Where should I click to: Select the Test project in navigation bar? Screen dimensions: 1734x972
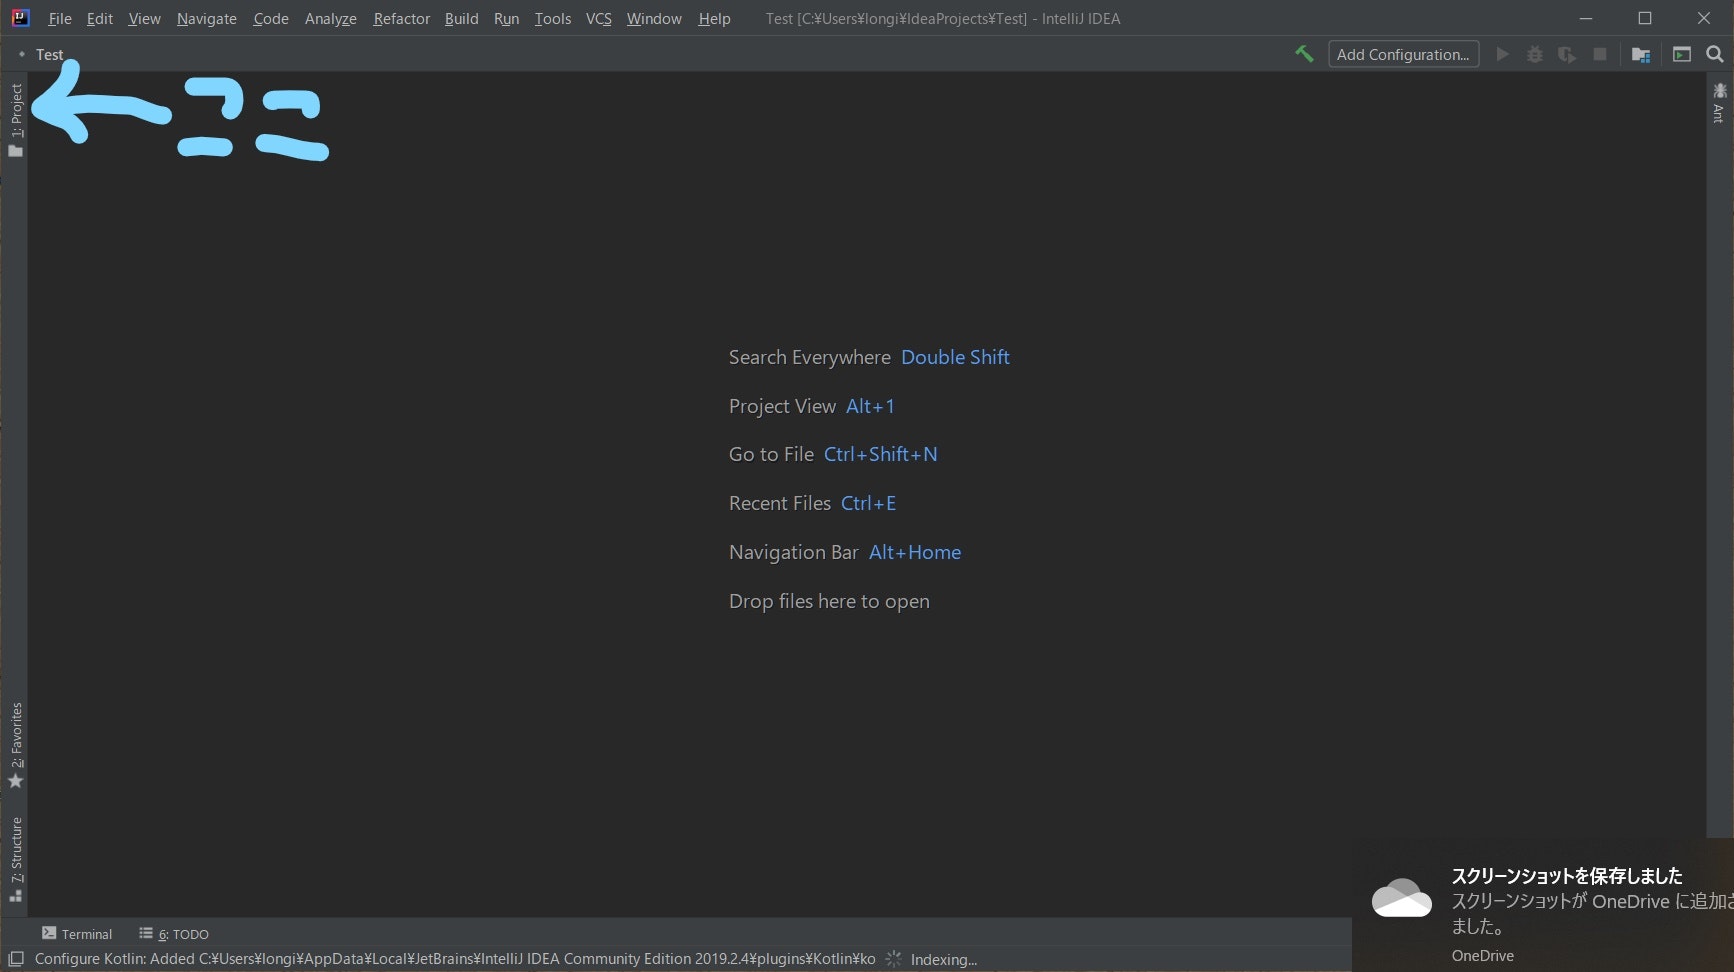coord(50,55)
